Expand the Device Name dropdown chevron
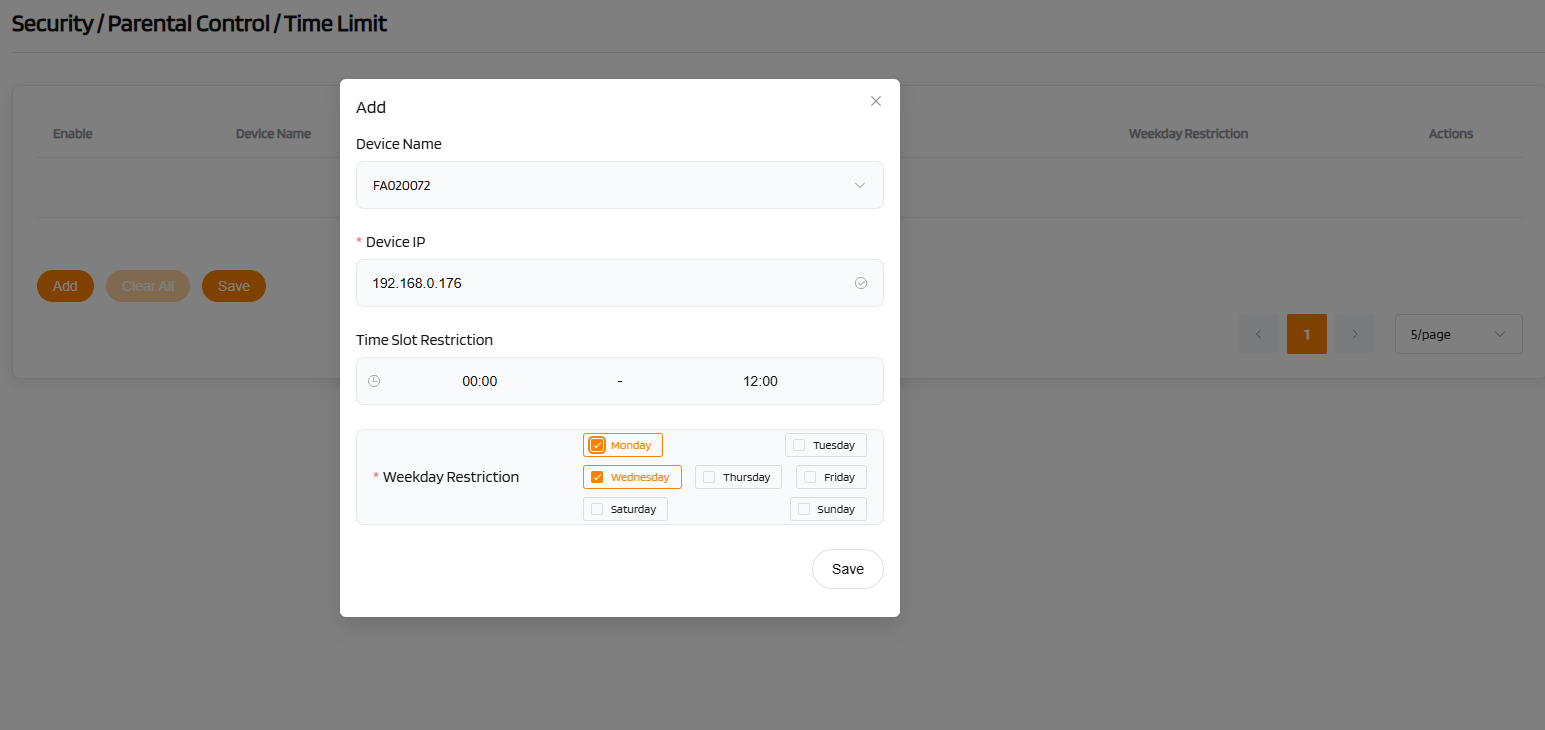Screen dimensions: 1545x730 [x=859, y=185]
